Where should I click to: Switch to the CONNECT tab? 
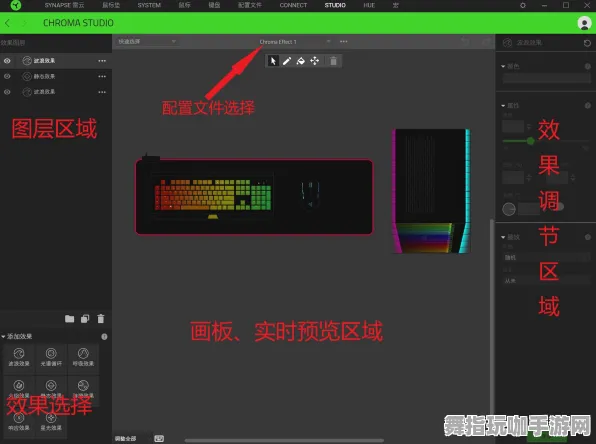(293, 5)
